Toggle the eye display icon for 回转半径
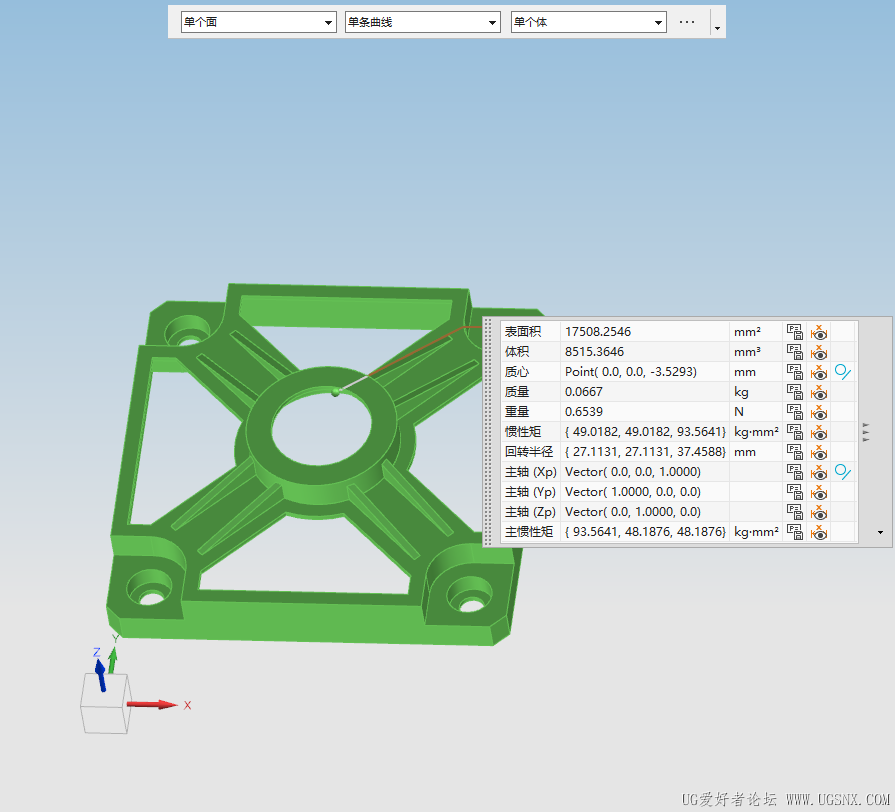Screen dimensions: 895x812 click(x=819, y=451)
